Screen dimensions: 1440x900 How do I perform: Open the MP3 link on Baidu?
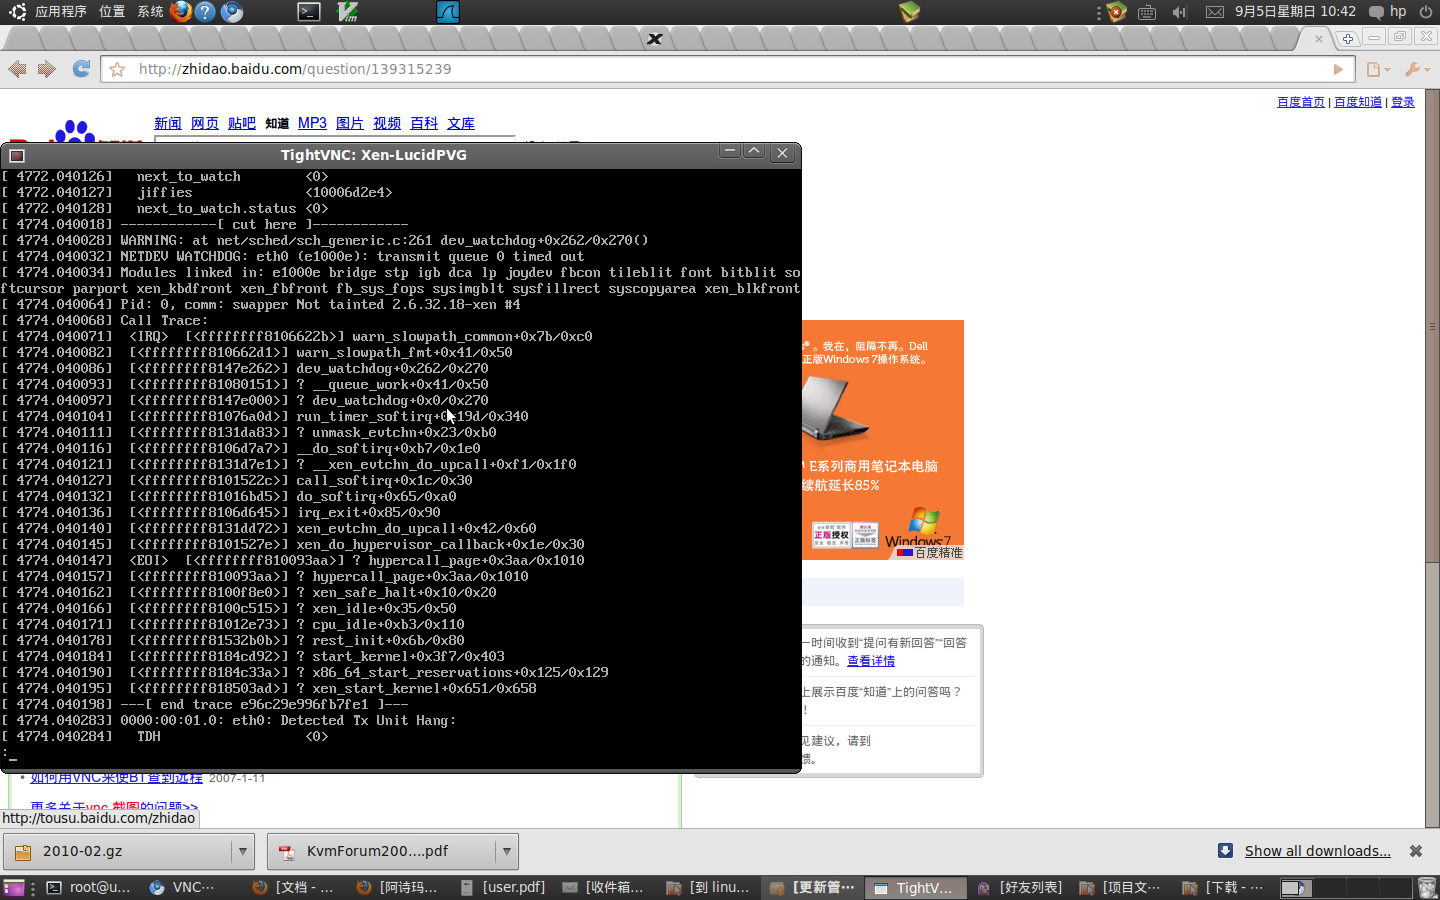click(312, 123)
